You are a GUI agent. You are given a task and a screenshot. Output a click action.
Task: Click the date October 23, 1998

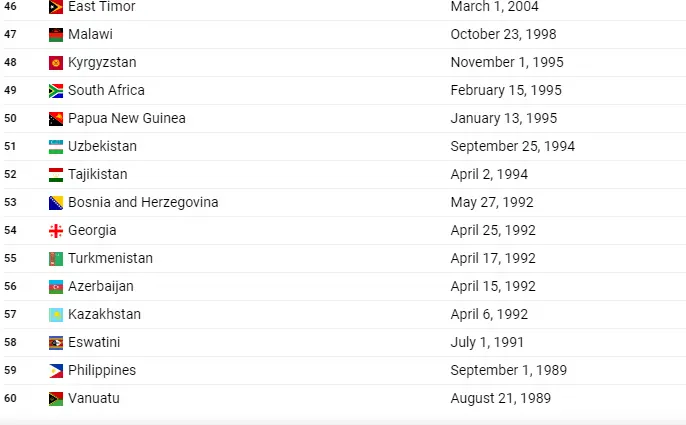pos(504,34)
